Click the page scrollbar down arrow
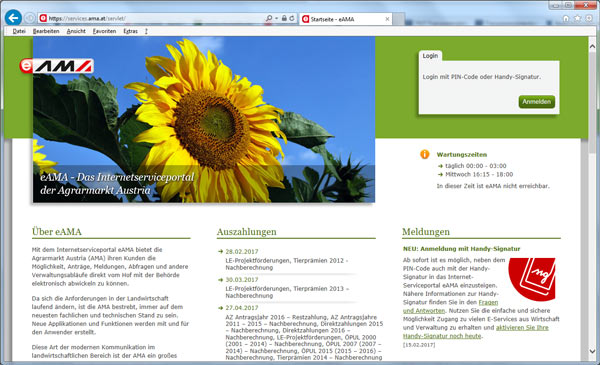 (x=592, y=351)
